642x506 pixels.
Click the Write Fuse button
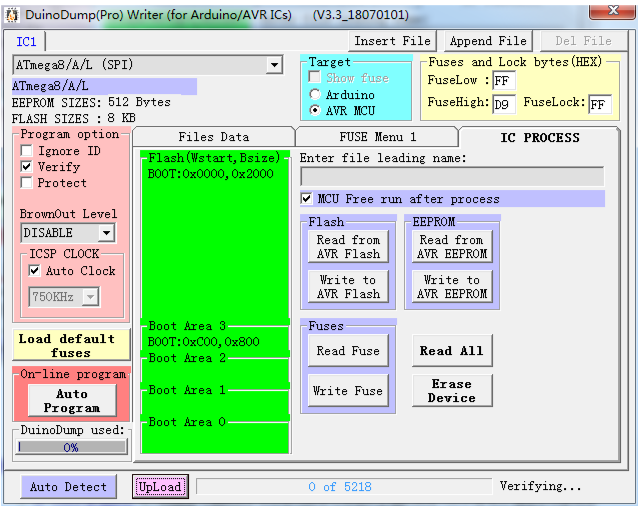348,391
